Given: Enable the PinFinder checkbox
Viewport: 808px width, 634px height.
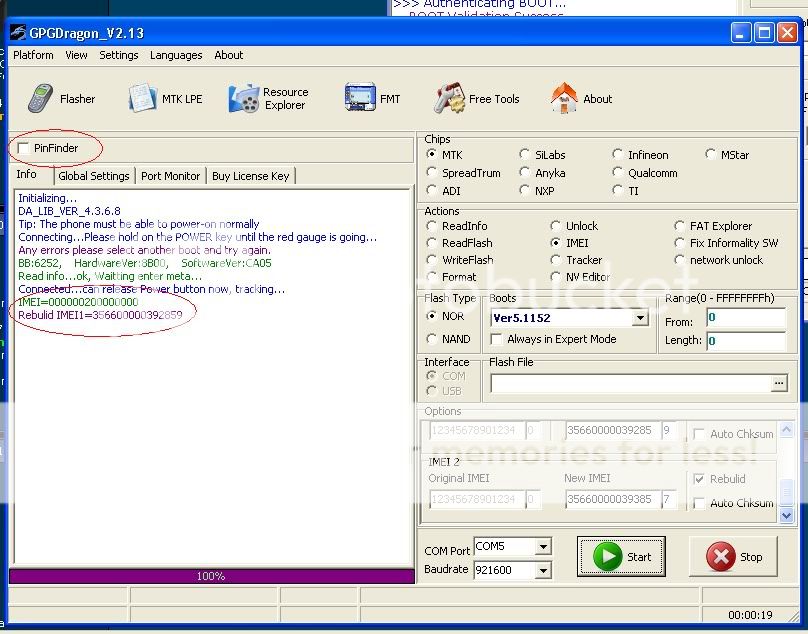Looking at the screenshot, I should tap(24, 148).
